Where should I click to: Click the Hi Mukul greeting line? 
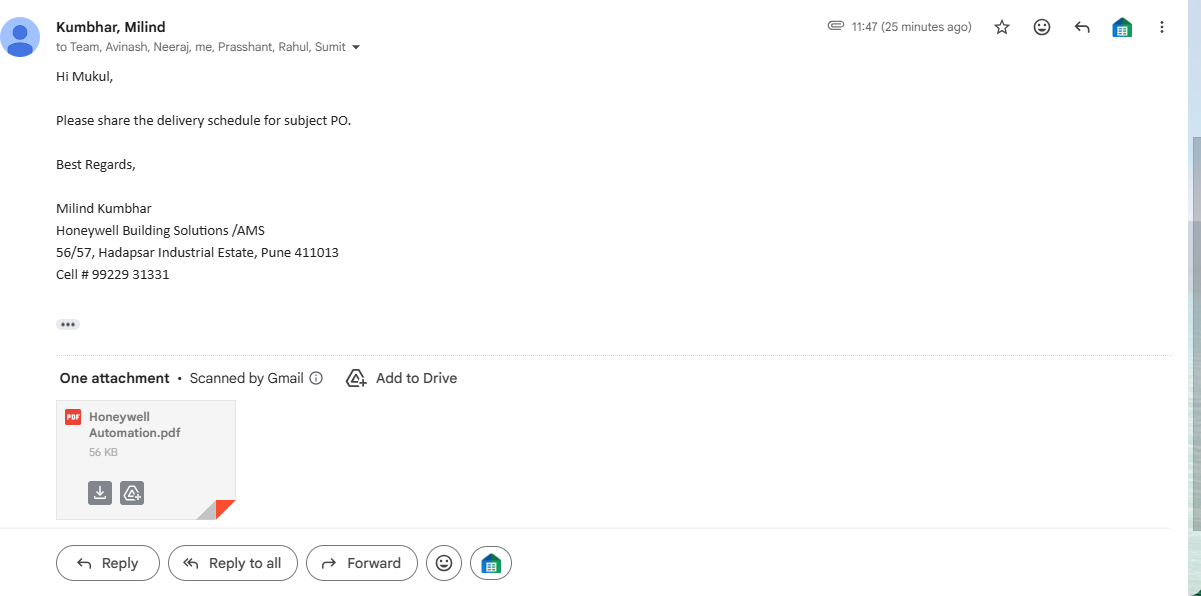pyautogui.click(x=85, y=76)
